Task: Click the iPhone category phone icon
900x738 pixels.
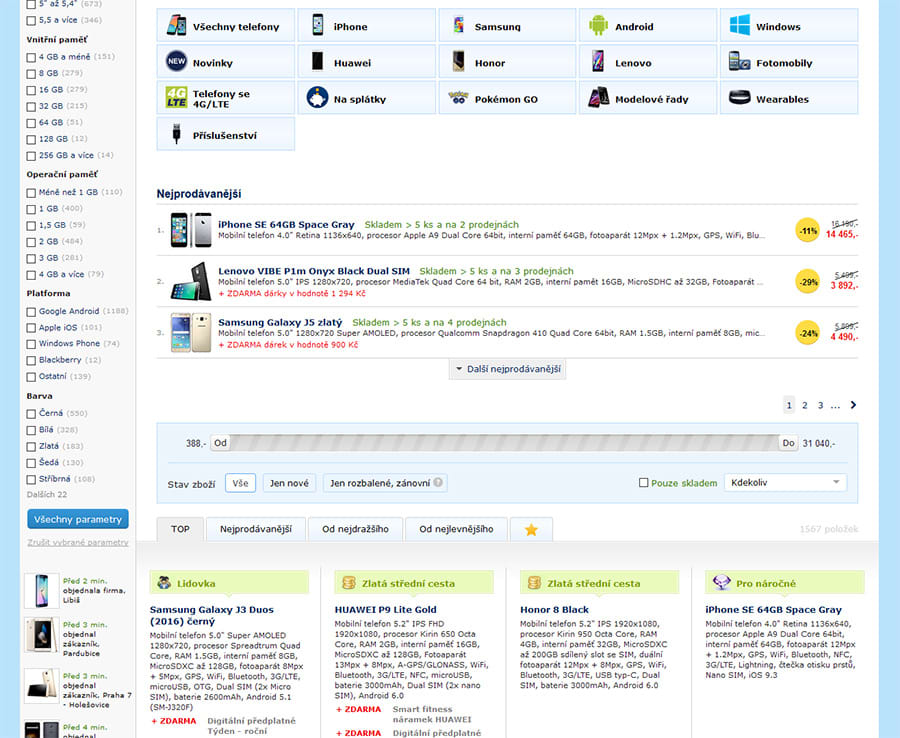Action: (x=317, y=26)
